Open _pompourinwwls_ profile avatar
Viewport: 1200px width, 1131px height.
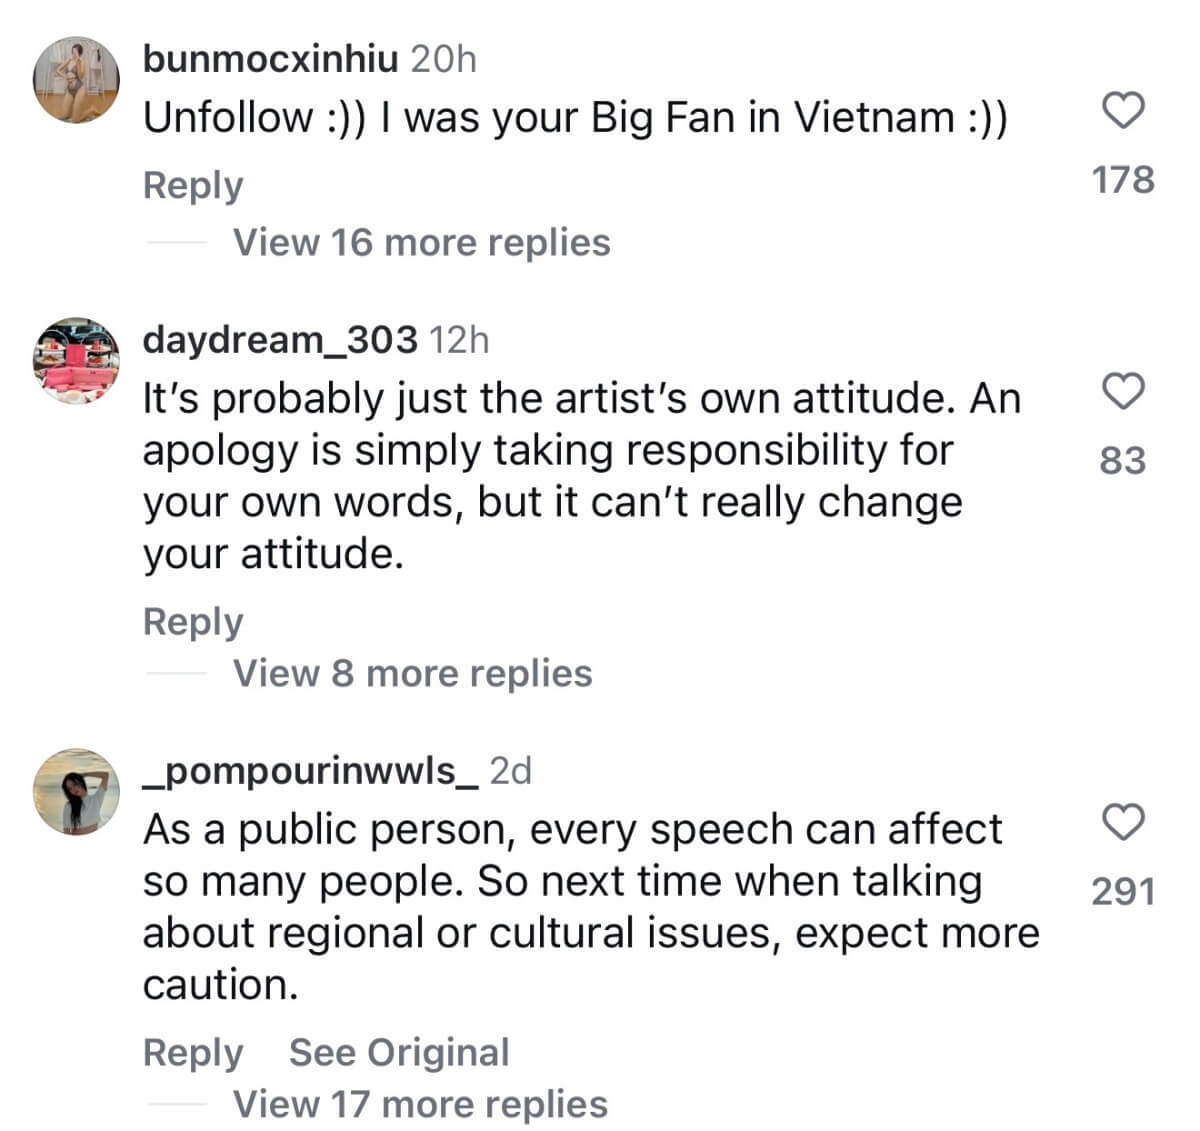(77, 791)
